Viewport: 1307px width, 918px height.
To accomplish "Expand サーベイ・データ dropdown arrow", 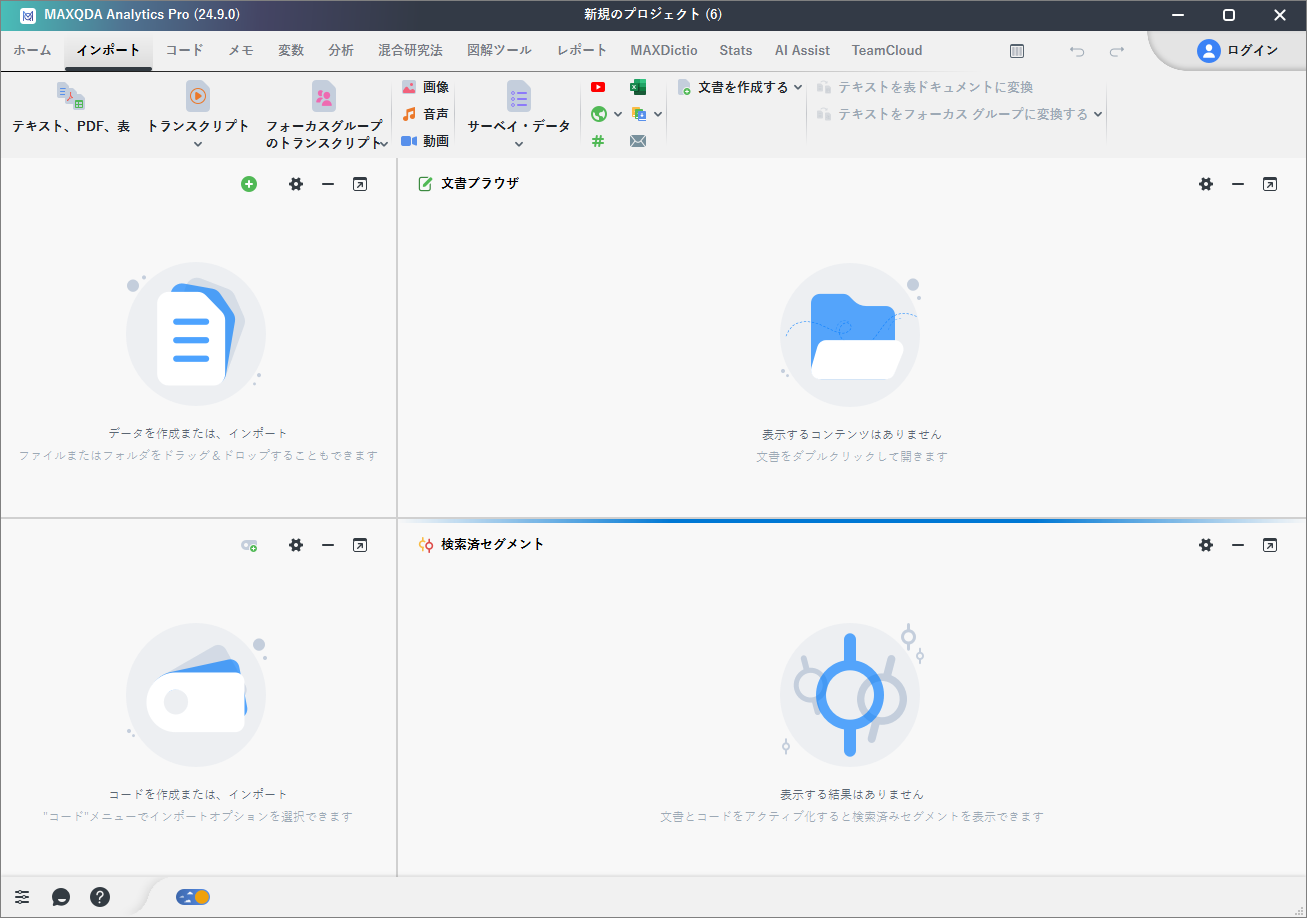I will 519,144.
